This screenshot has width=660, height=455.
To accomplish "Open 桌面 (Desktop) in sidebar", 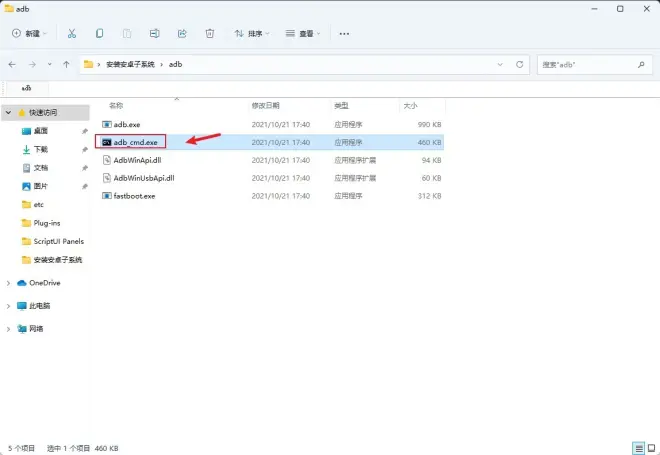I will pos(40,131).
